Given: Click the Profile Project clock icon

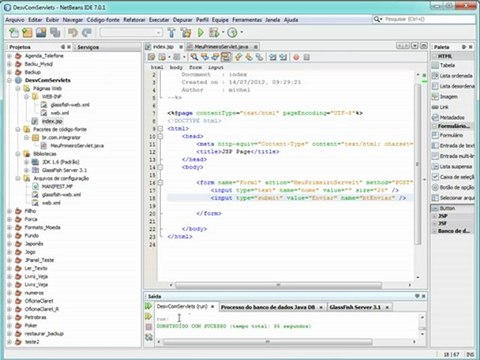Looking at the screenshot, I should click(x=232, y=32).
